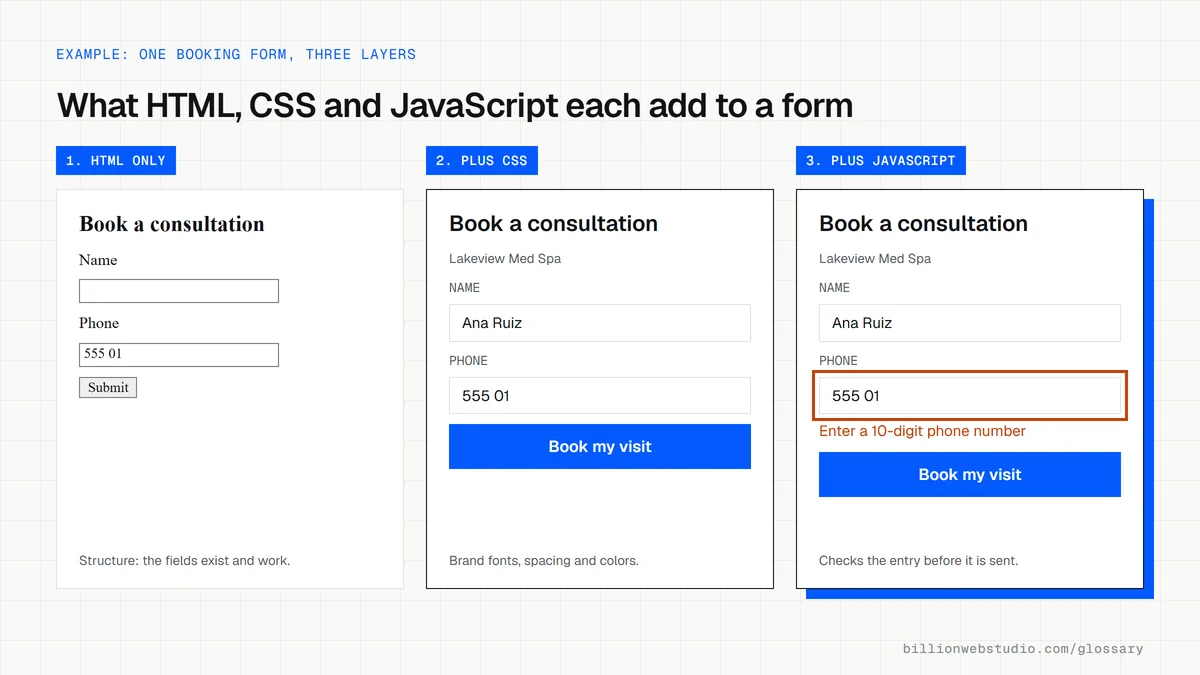This screenshot has height=675, width=1200.
Task: Click the 'NAME' label in Plus CSS form
Action: click(465, 288)
